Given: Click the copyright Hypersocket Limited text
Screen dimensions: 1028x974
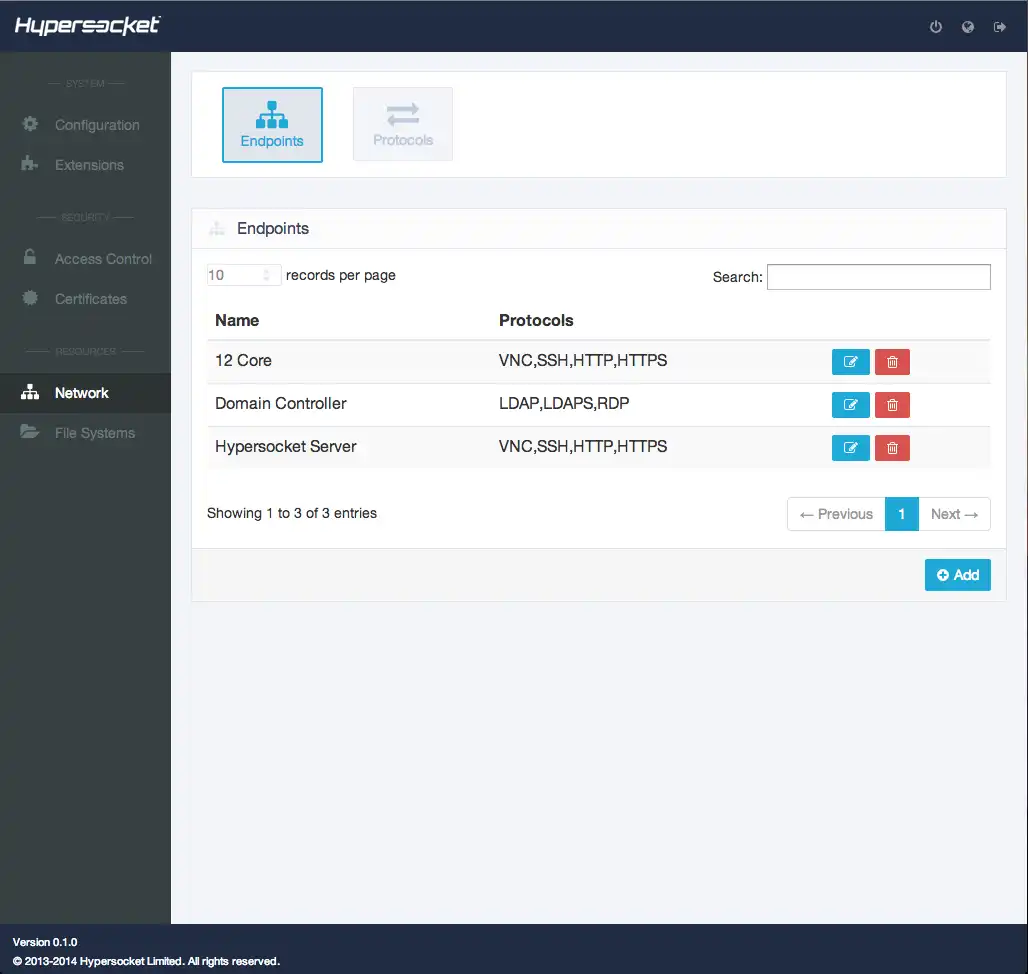Looking at the screenshot, I should [x=146, y=961].
